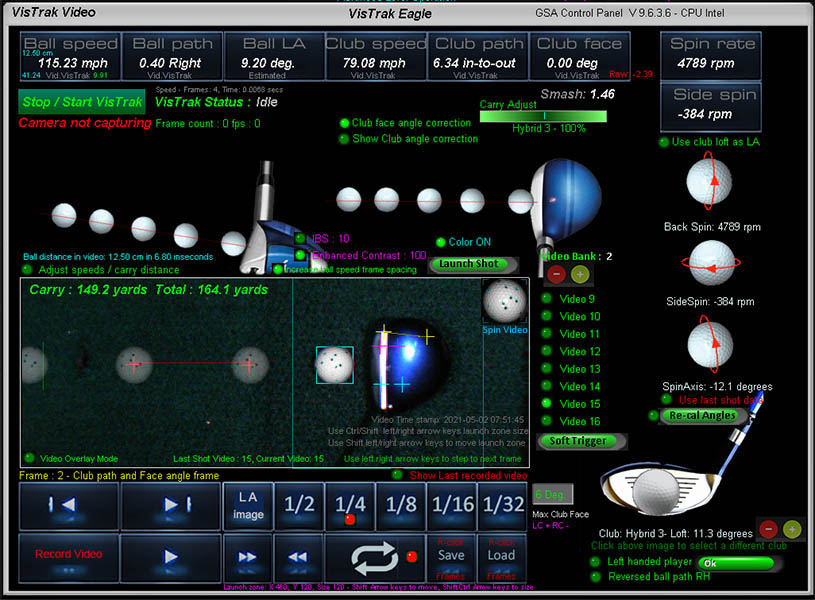The width and height of the screenshot is (815, 600).
Task: Open the Spin Video ball thumbnail
Action: pos(505,301)
